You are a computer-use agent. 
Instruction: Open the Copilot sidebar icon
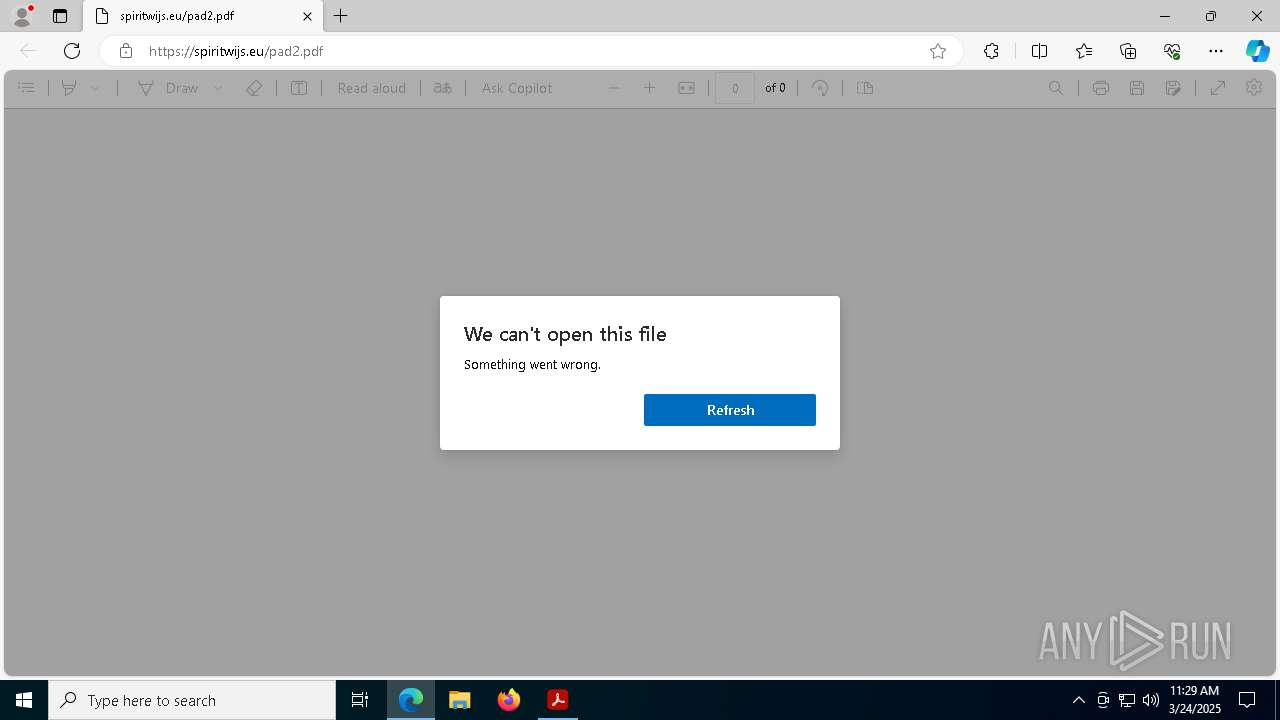1257,51
